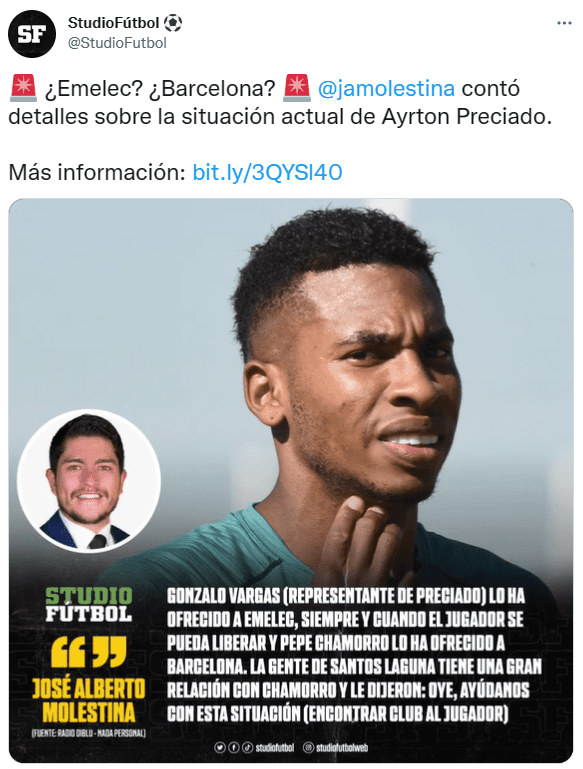Click the Twitter bird icon in footer
Screen dimensions: 583x769
pyautogui.click(x=220, y=747)
